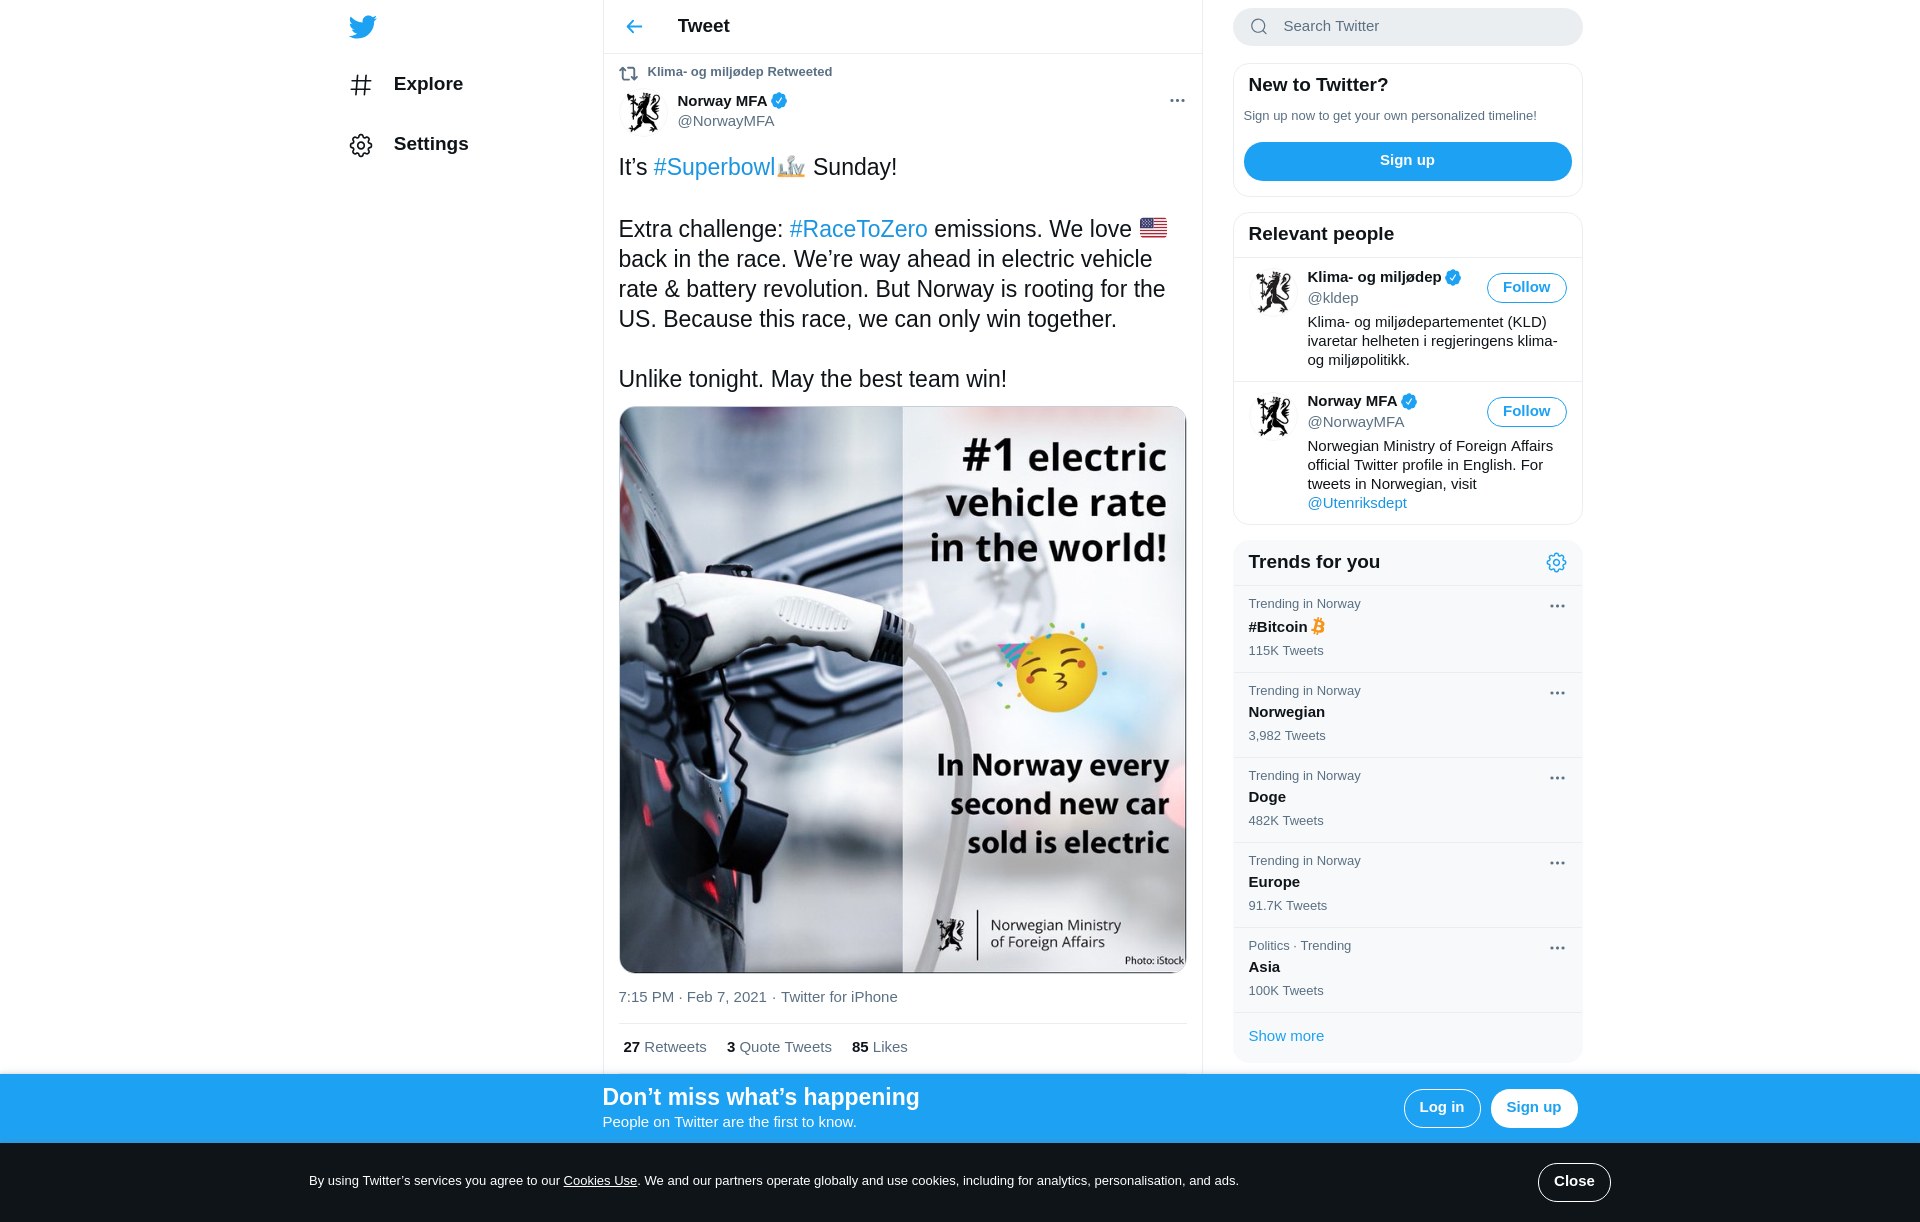The height and width of the screenshot is (1222, 1920).
Task: Open Settings via the gear icon
Action: (x=361, y=145)
